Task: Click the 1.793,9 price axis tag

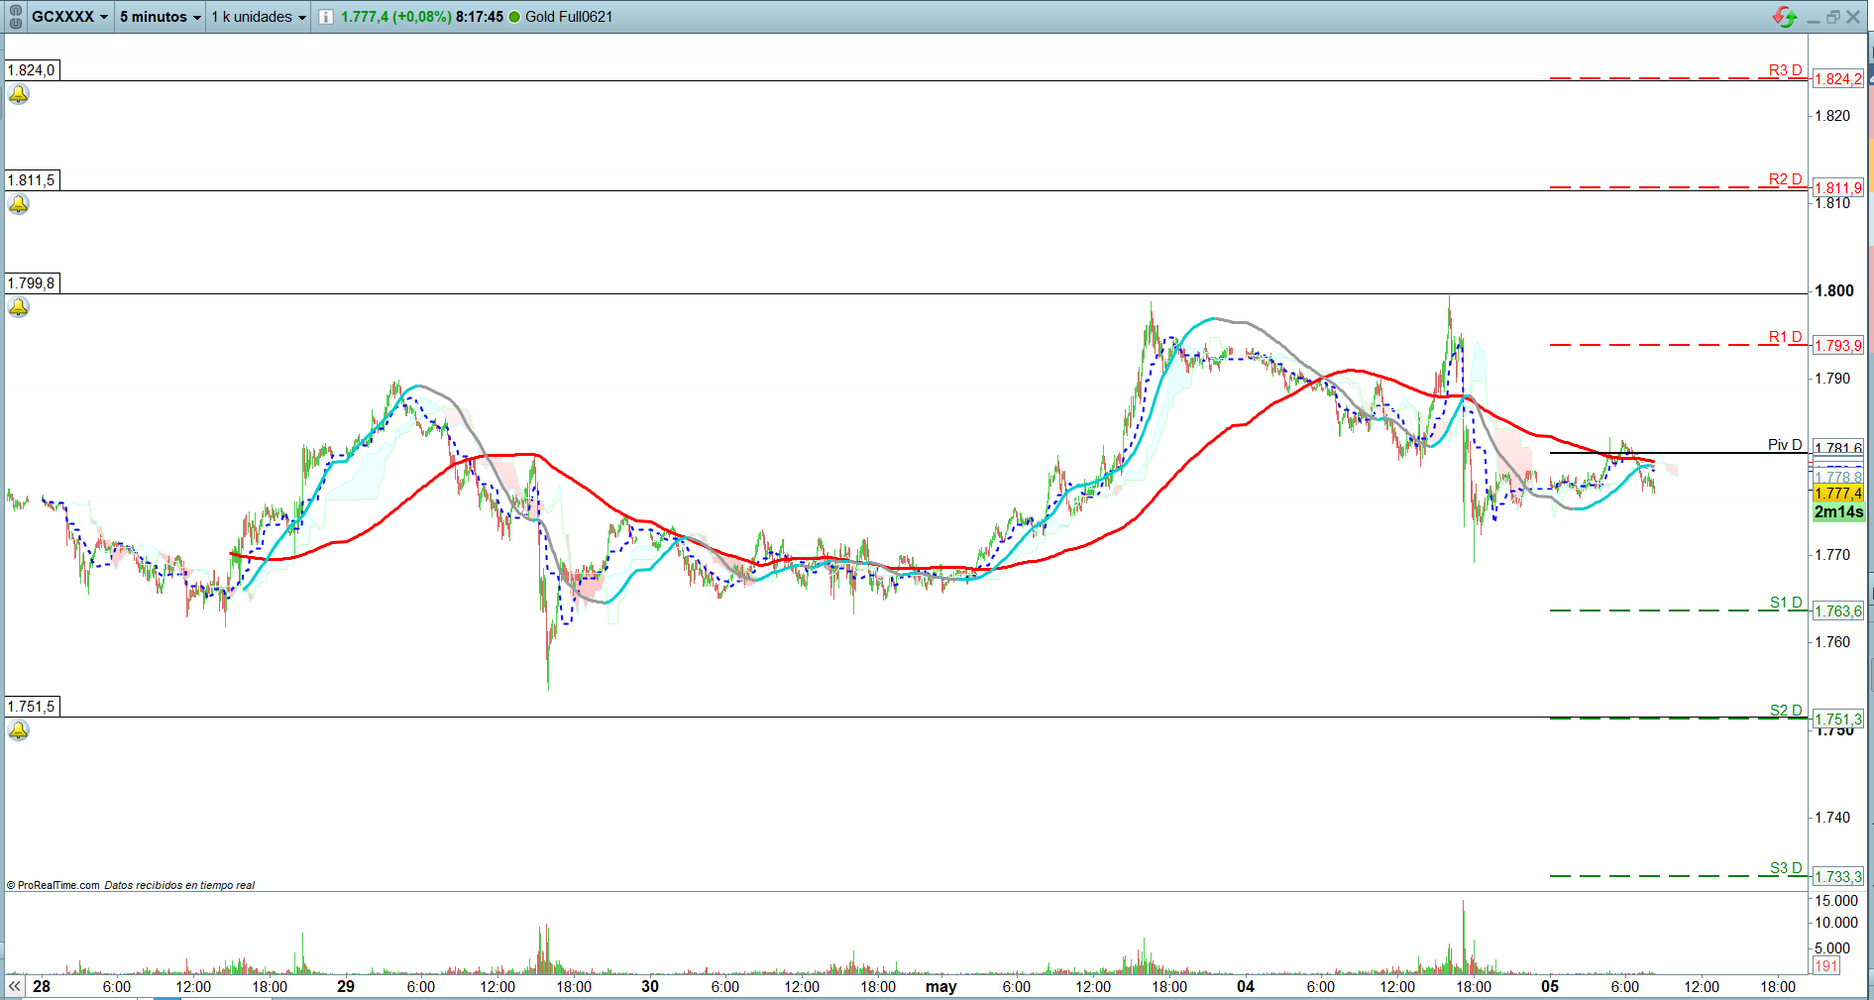Action: tap(1838, 346)
